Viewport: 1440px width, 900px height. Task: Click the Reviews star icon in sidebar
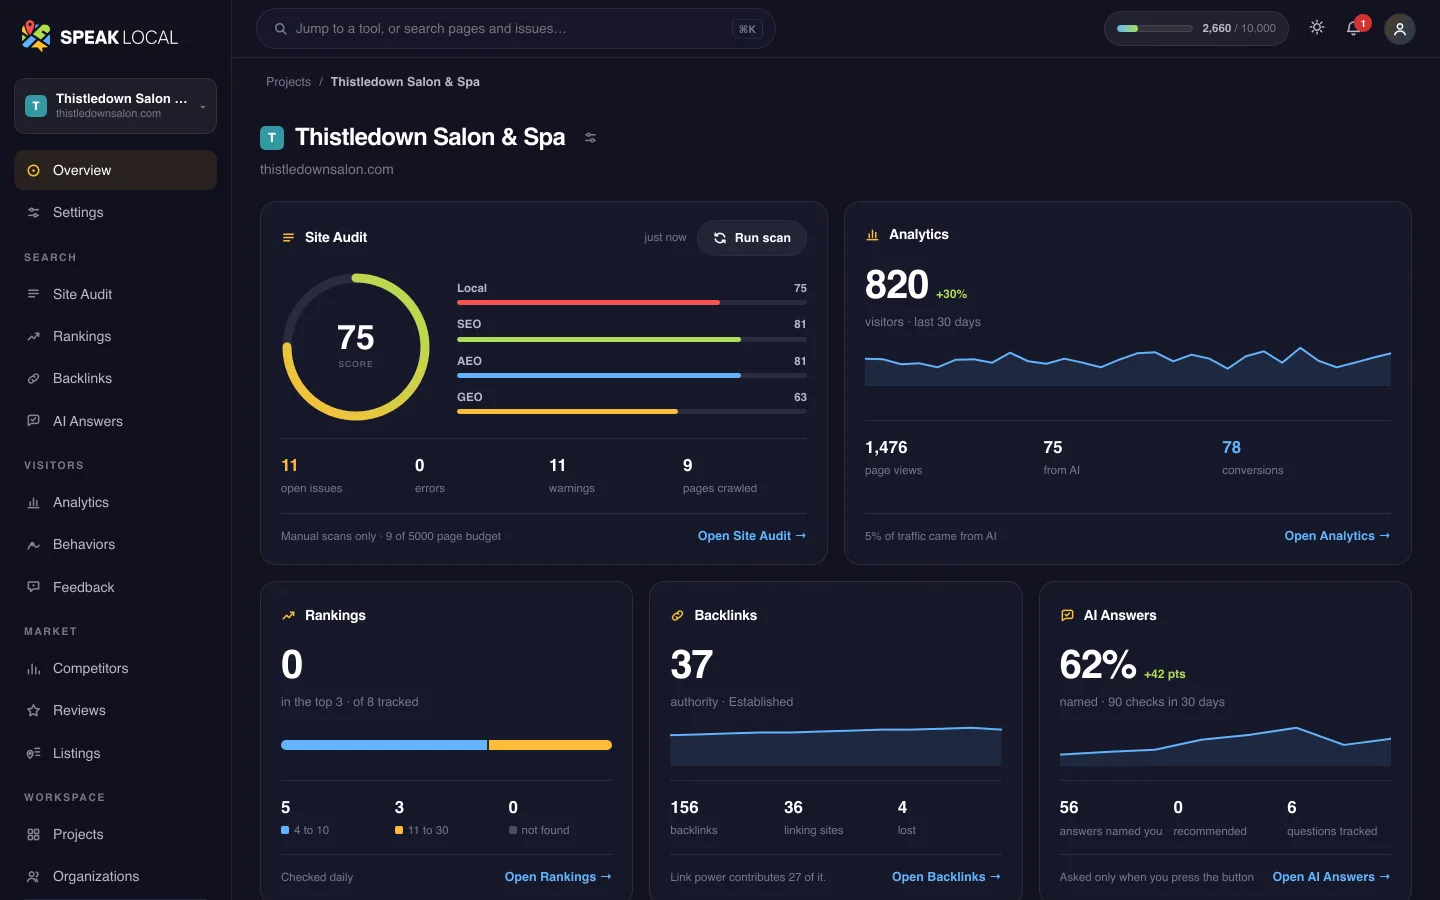[x=33, y=710]
